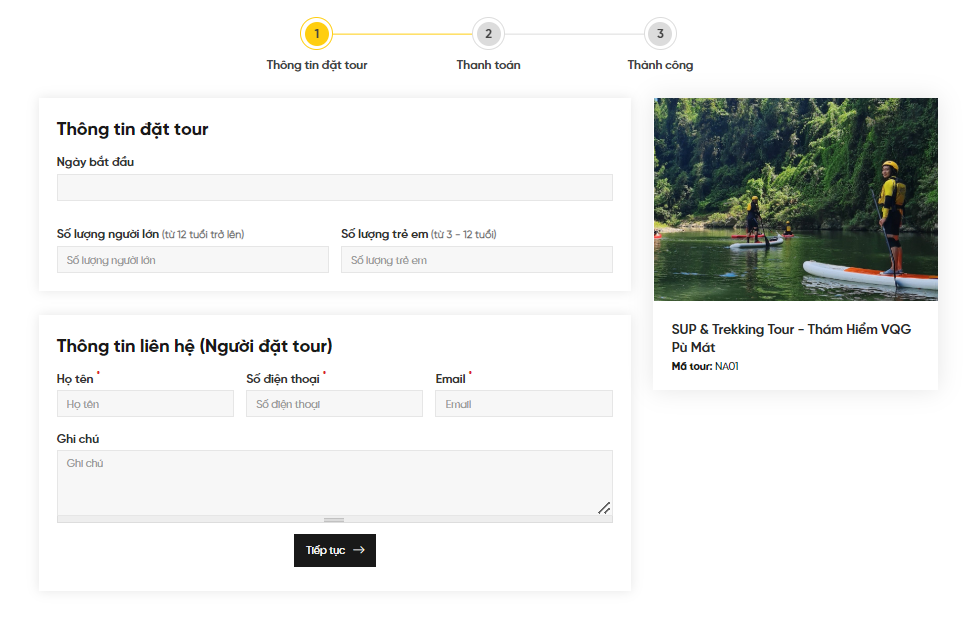Screen dimensions: 979x629
Task: Click step 1 circle in progress bar
Action: point(316,34)
